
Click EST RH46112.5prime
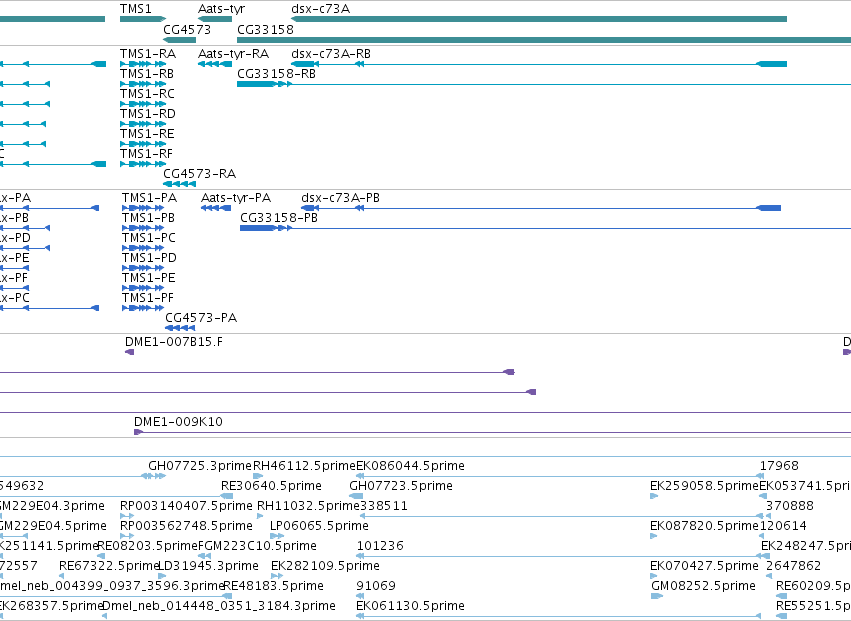(x=304, y=466)
